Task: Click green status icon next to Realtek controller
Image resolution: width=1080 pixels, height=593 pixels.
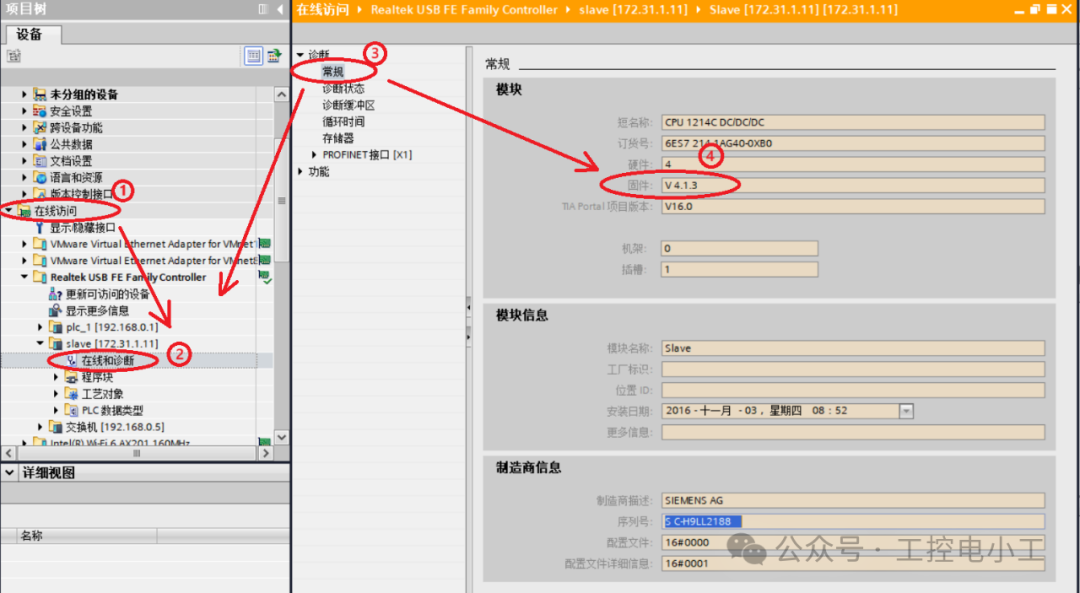Action: (x=264, y=277)
